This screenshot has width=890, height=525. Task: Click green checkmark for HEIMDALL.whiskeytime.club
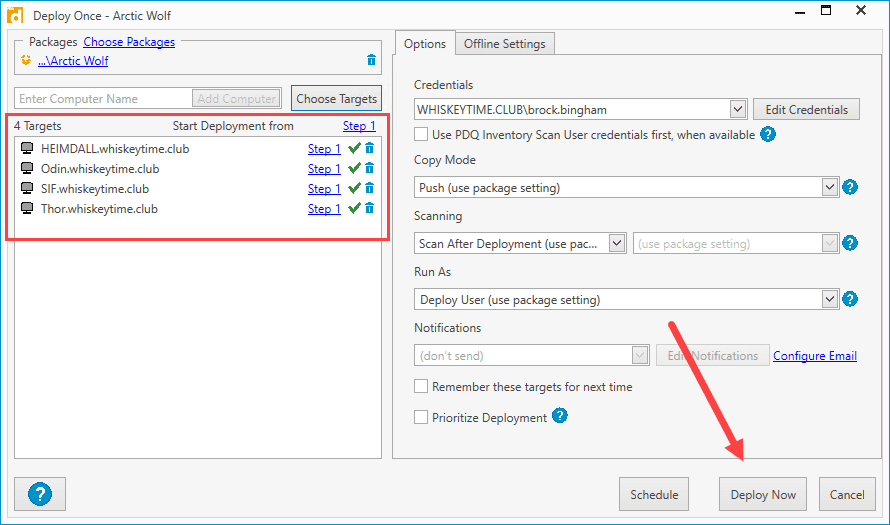pos(354,149)
